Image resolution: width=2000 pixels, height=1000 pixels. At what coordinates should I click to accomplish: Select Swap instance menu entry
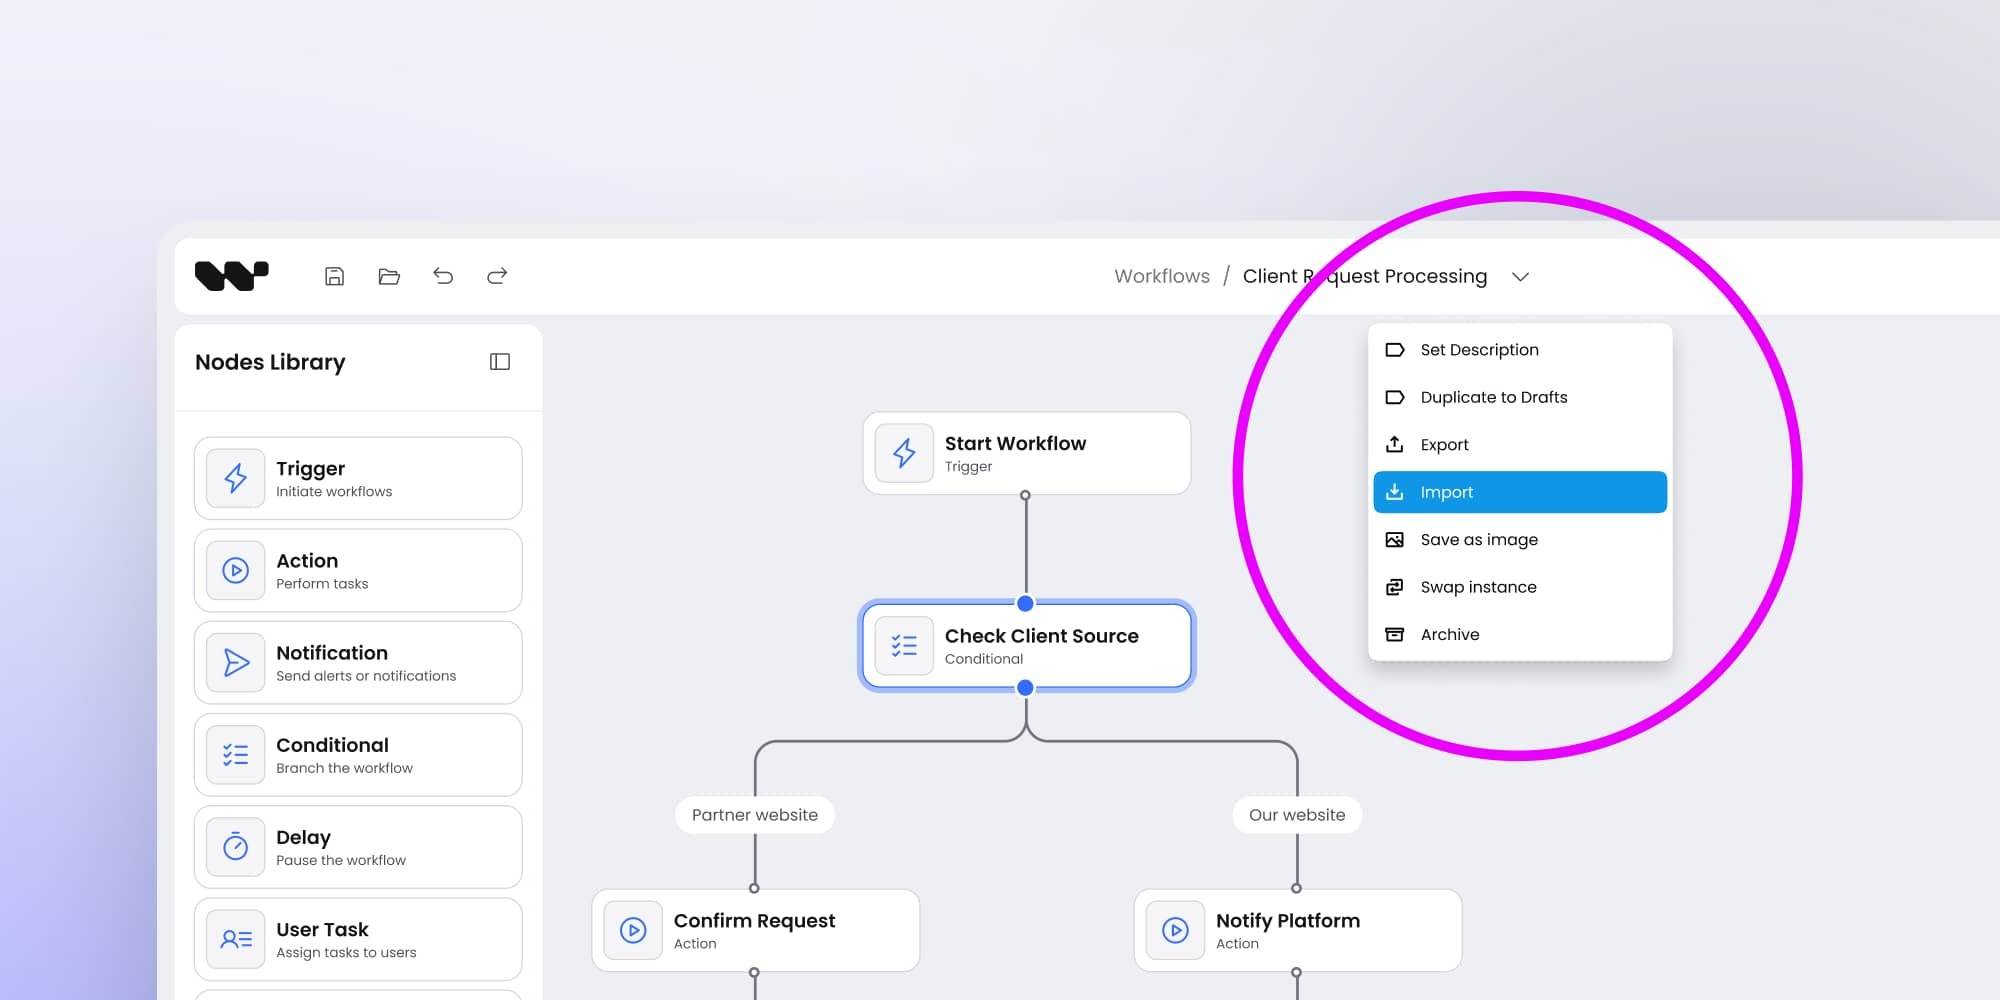1520,587
